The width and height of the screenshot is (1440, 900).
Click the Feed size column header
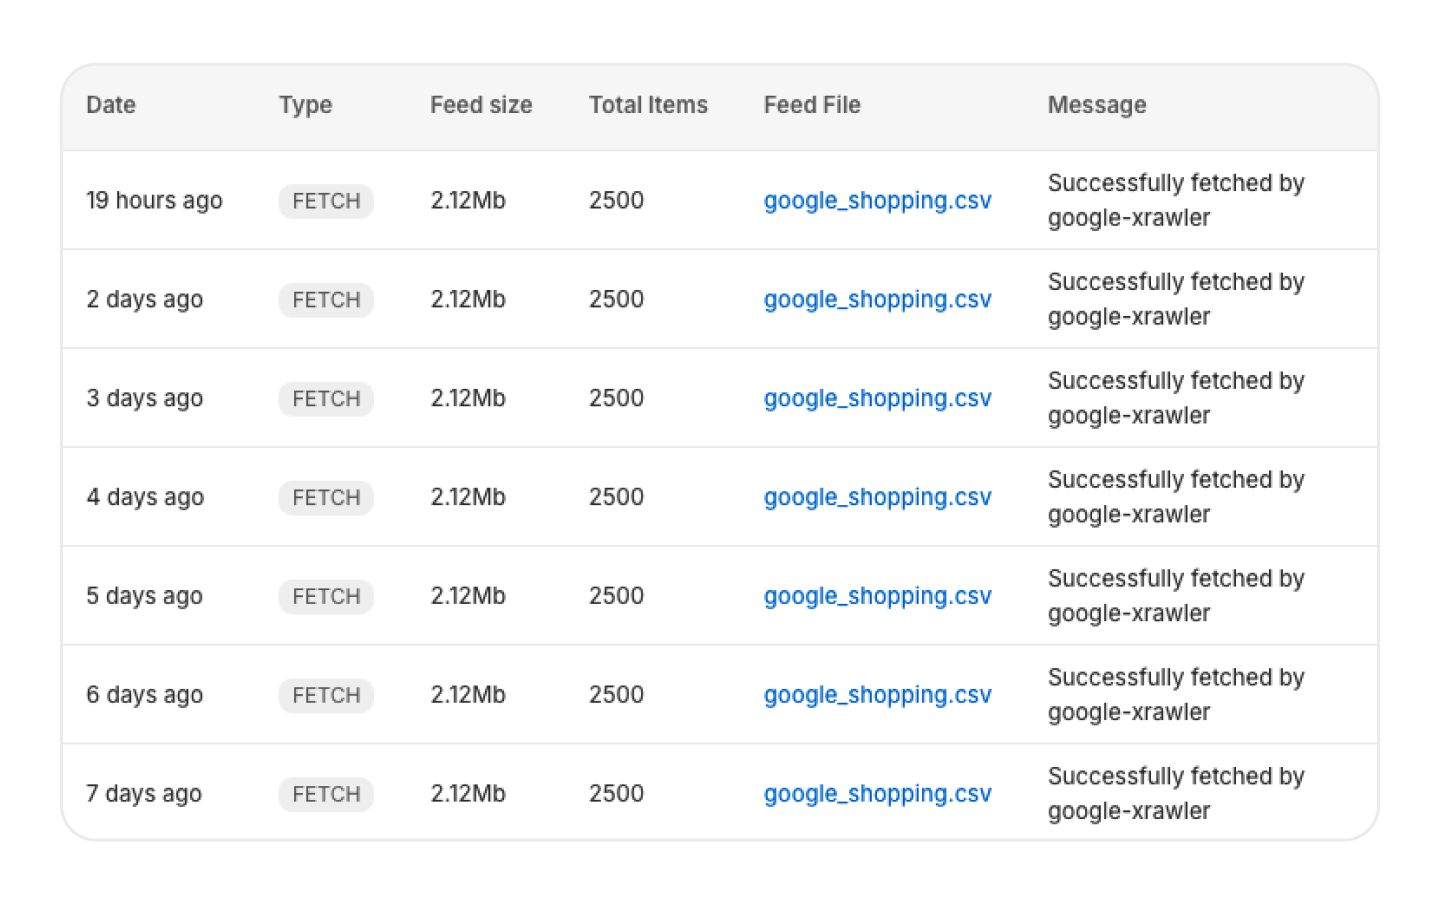[x=481, y=105]
